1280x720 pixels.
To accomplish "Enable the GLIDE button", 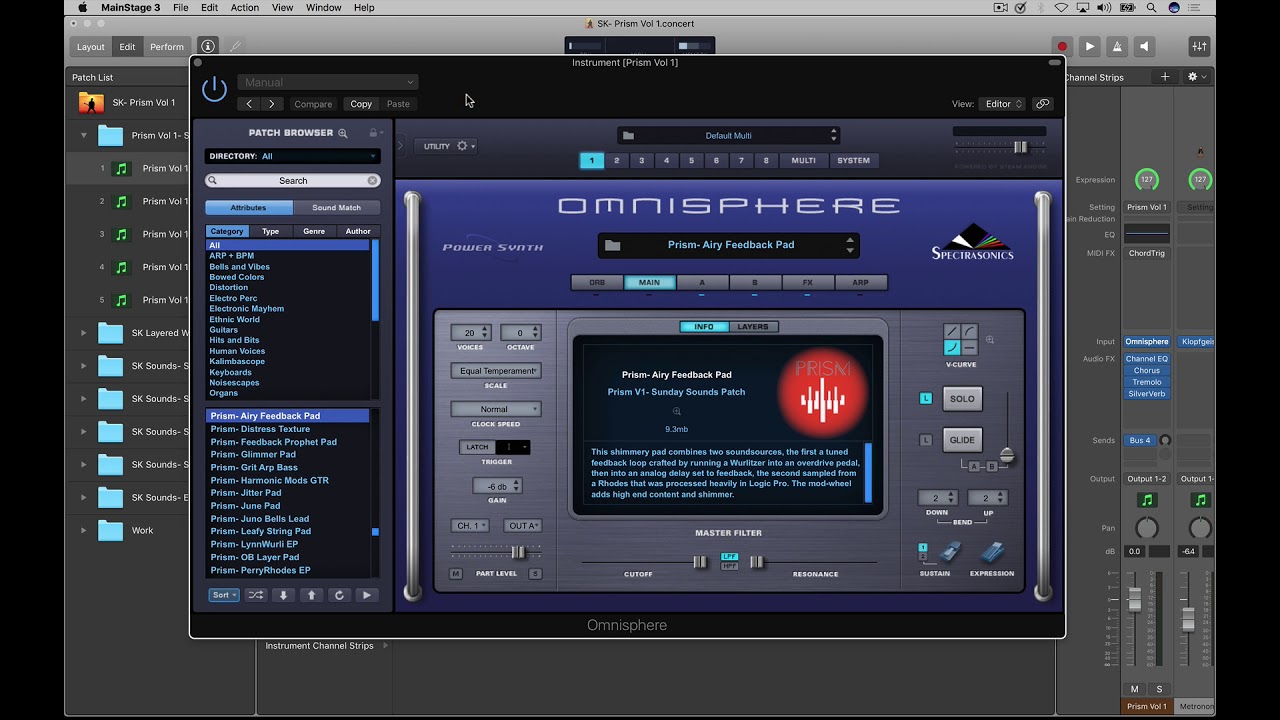I will click(x=962, y=440).
